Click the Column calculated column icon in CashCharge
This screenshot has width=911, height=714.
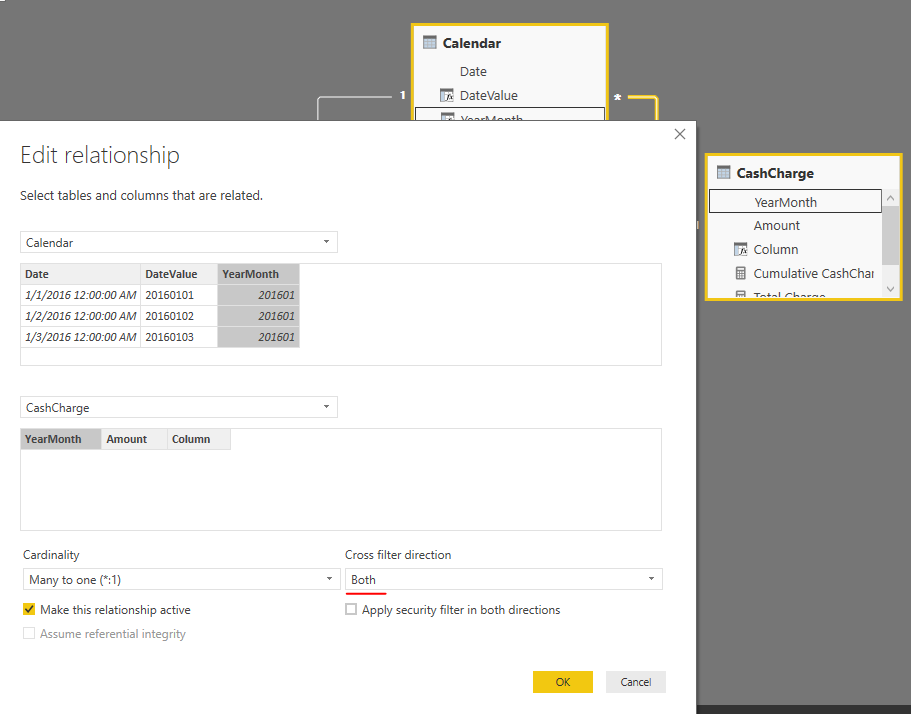pos(741,249)
